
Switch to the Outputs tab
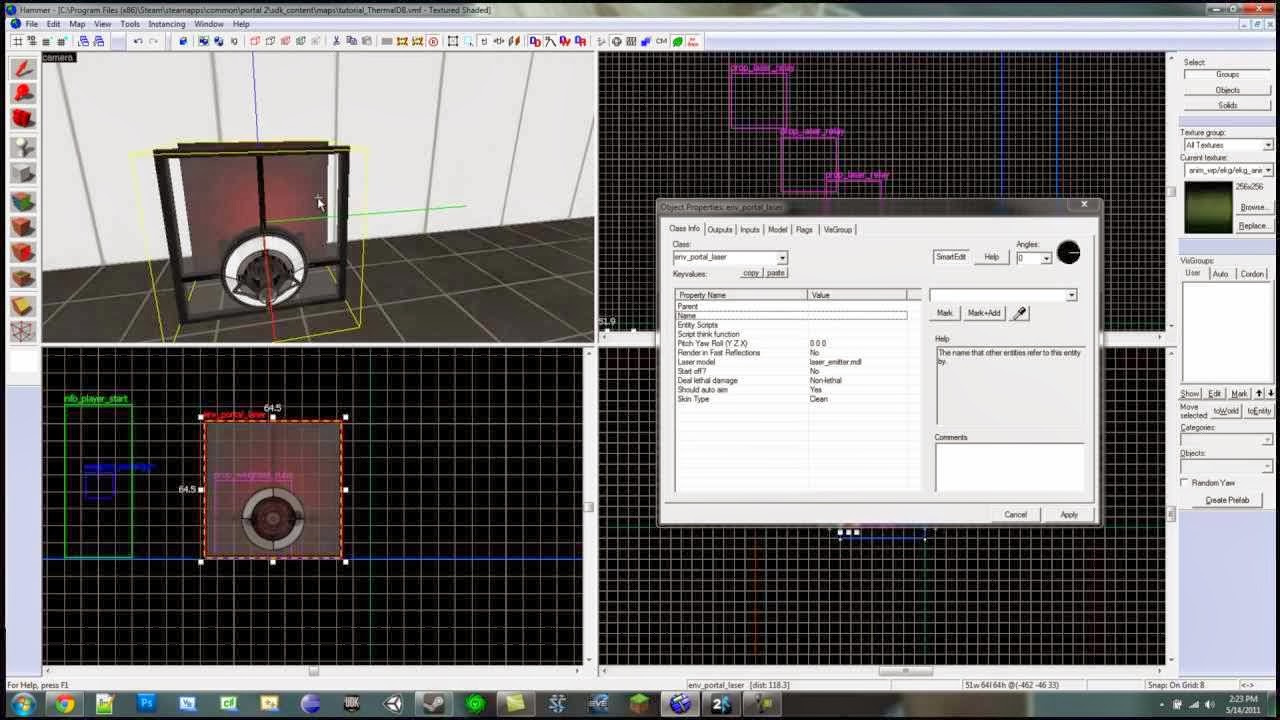click(719, 230)
